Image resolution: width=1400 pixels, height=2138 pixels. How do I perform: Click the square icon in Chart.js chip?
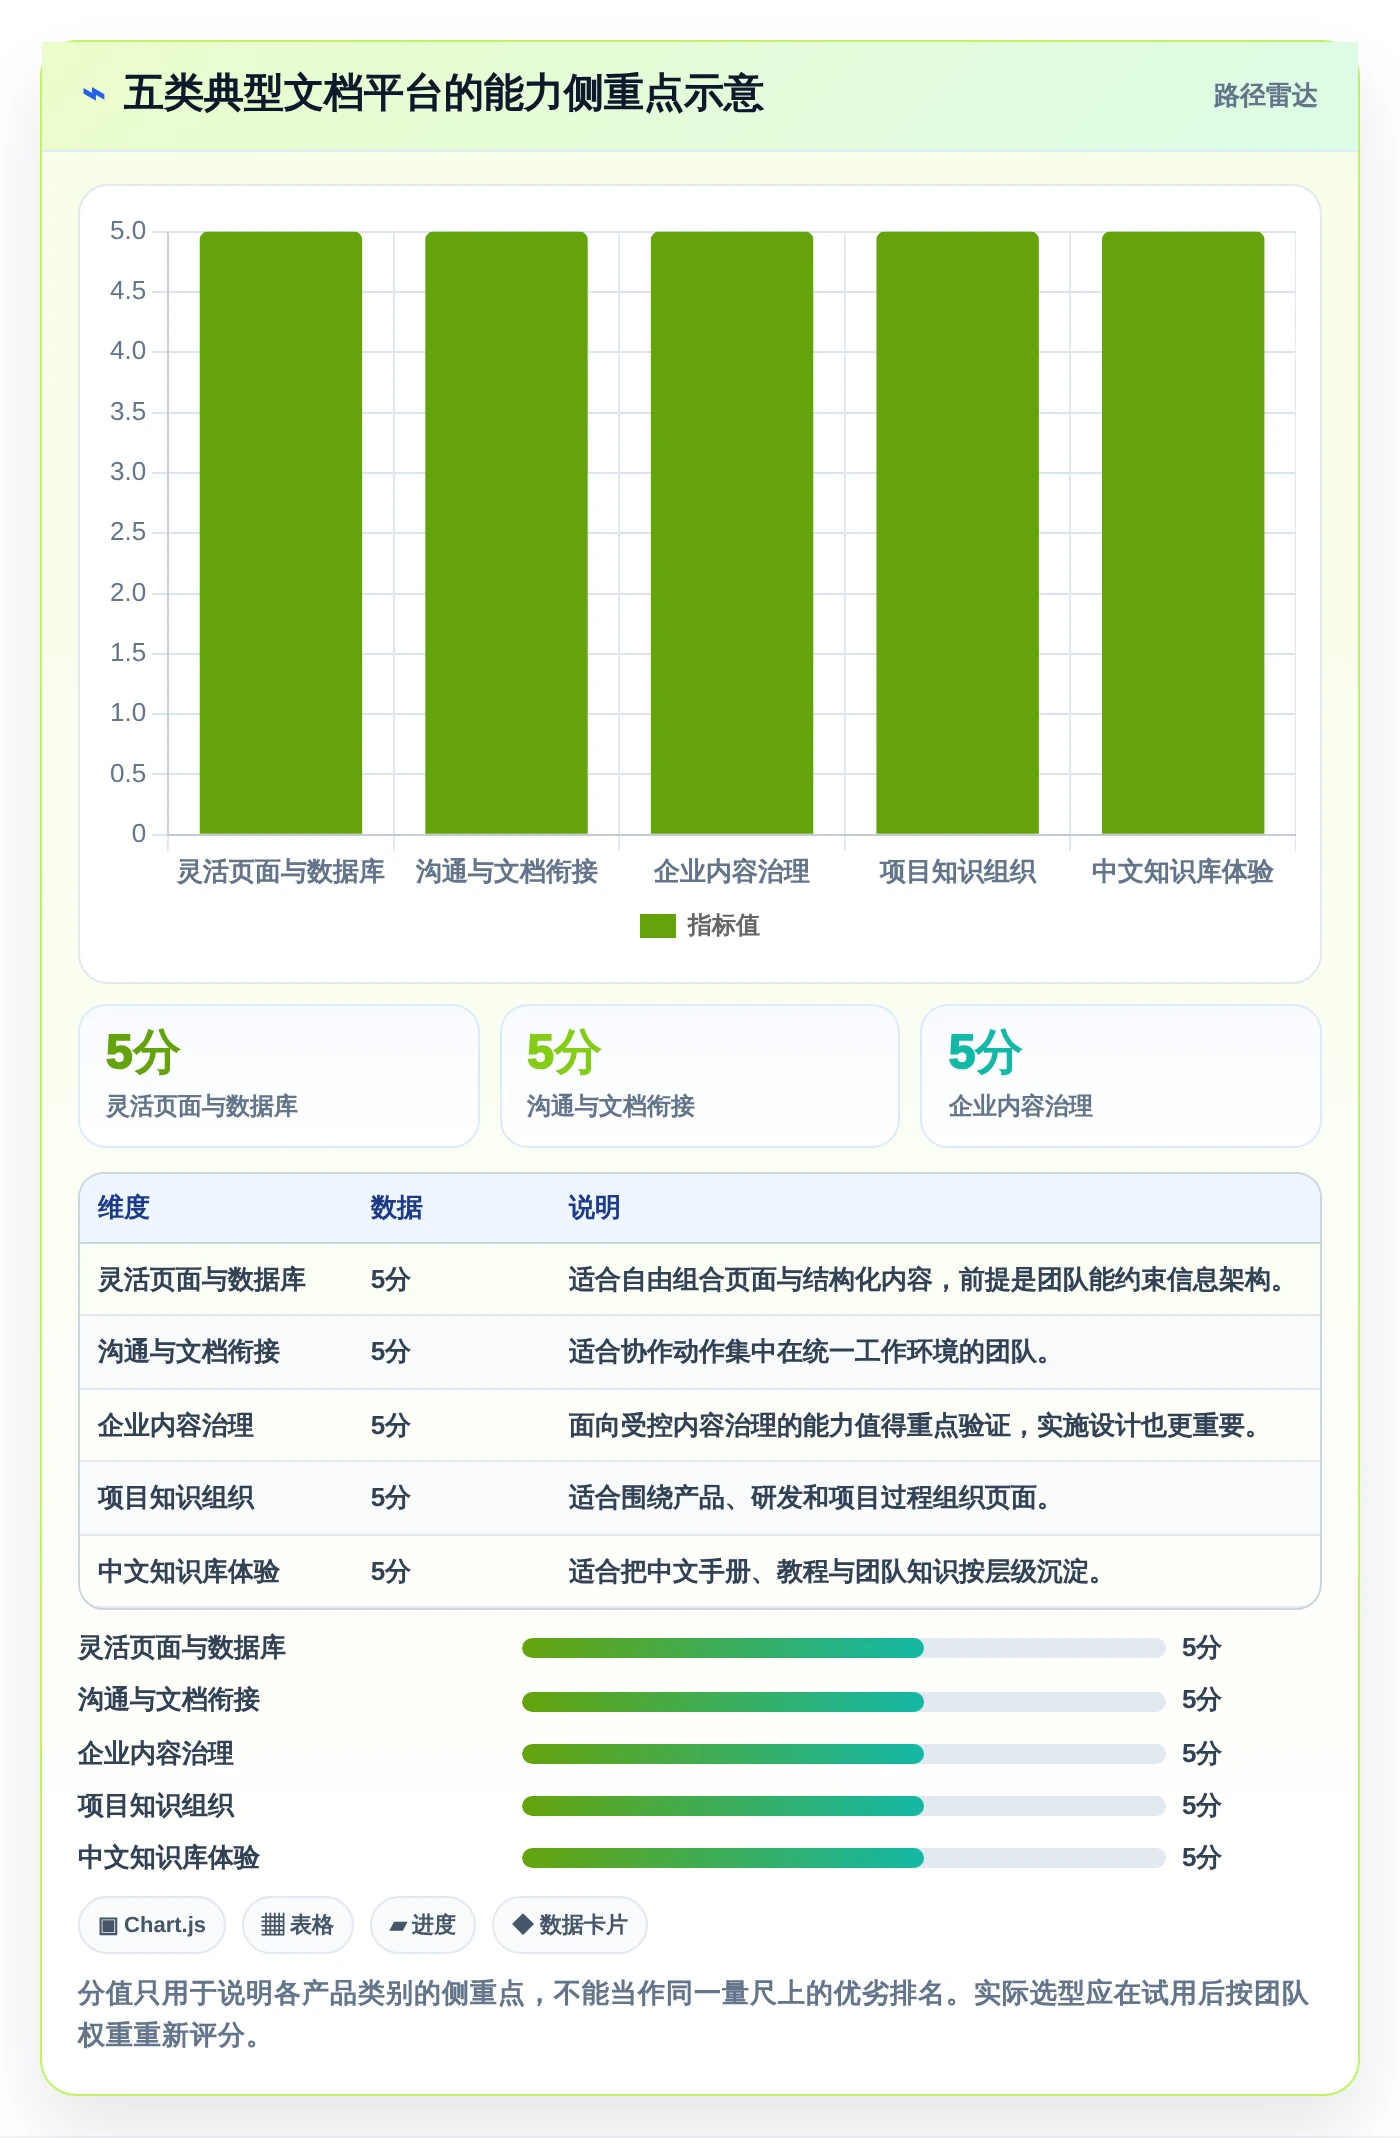[x=108, y=1926]
